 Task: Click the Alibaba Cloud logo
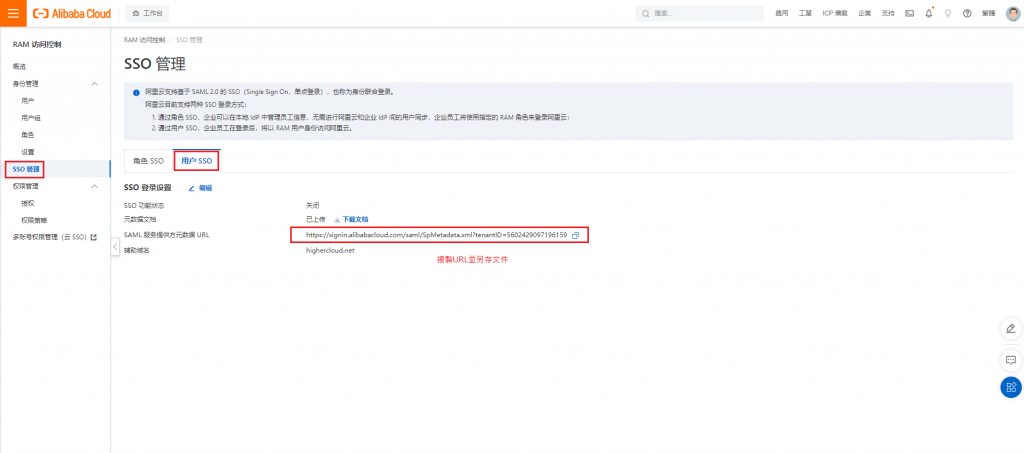coord(72,13)
